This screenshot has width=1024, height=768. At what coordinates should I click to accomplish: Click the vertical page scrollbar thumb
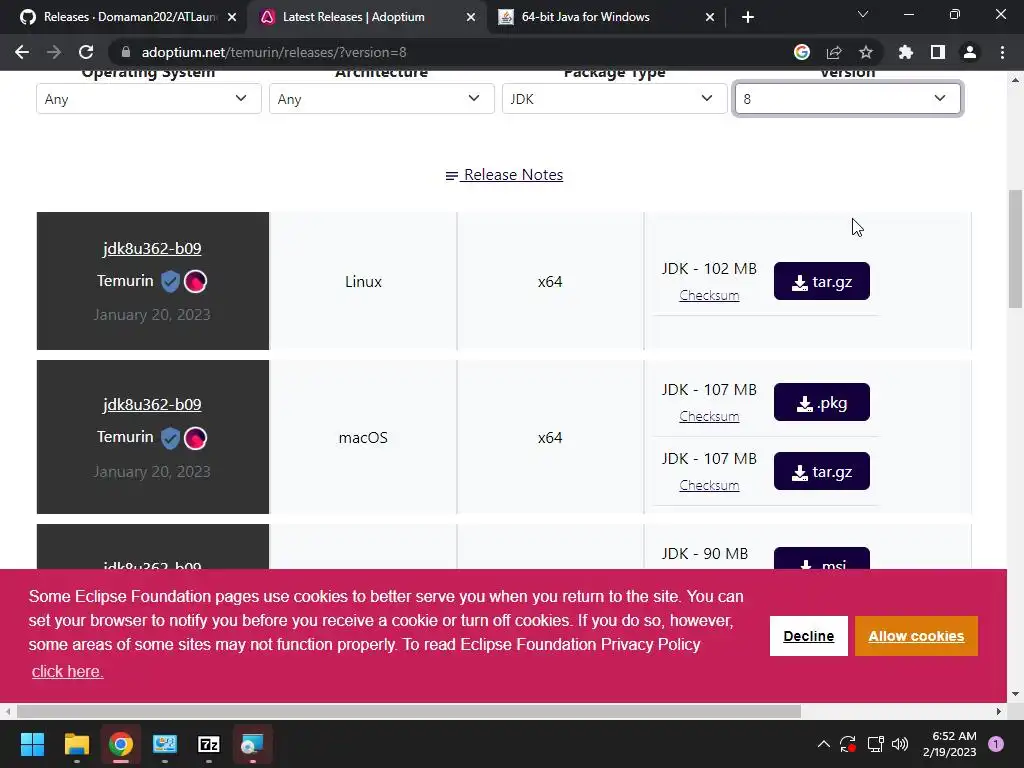(x=1015, y=248)
